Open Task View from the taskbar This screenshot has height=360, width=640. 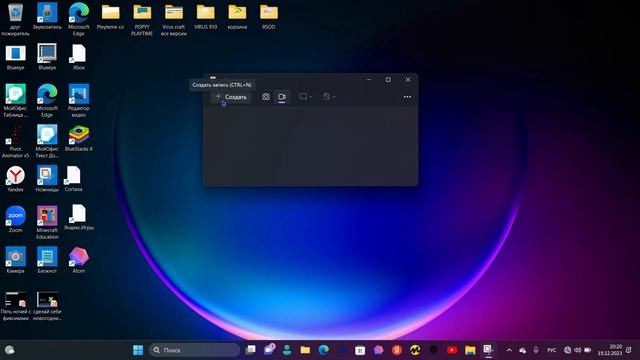pos(250,350)
